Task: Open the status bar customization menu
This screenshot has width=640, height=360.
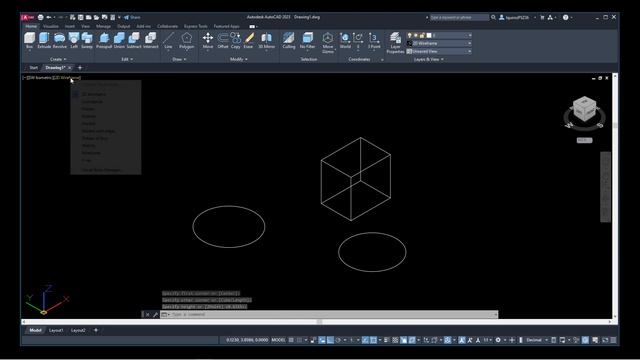Action: [x=613, y=340]
